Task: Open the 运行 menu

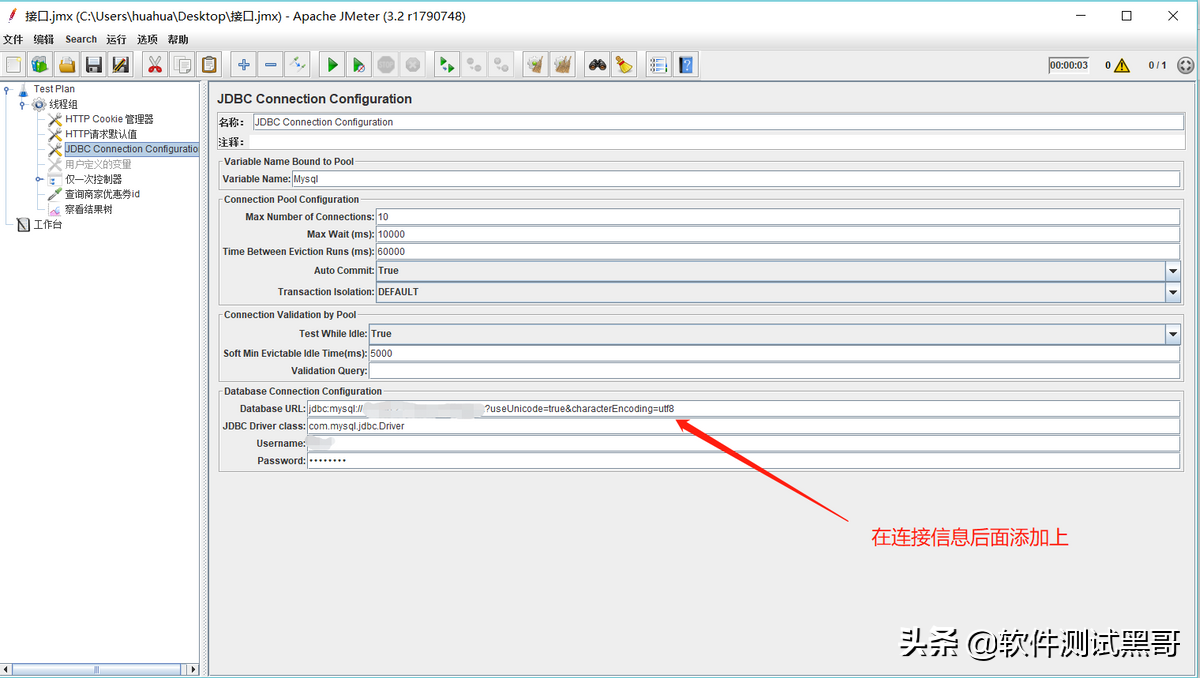Action: (x=116, y=40)
